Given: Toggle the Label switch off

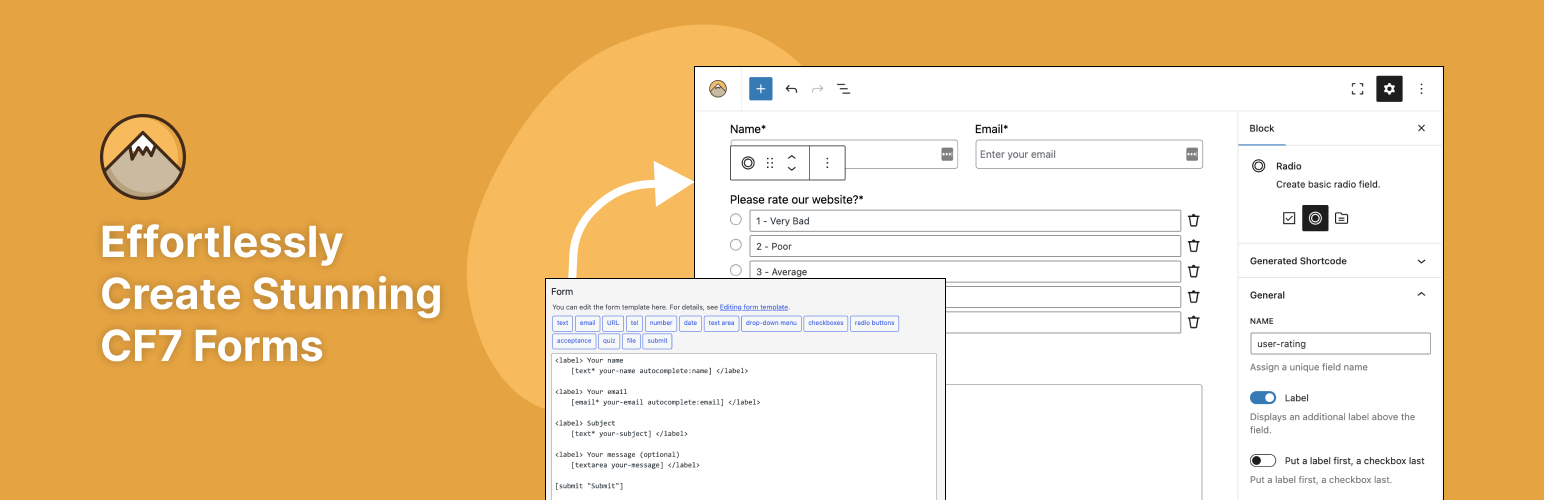Looking at the screenshot, I should tap(1263, 398).
